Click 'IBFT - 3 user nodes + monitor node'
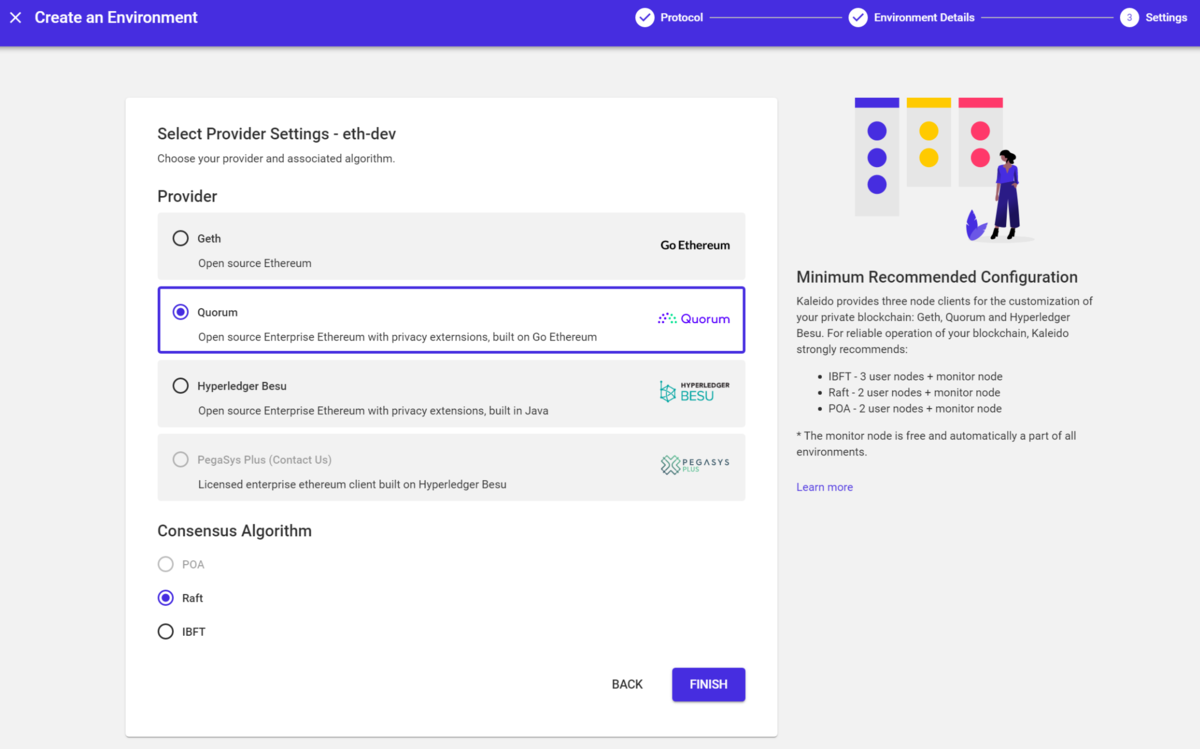 point(915,377)
